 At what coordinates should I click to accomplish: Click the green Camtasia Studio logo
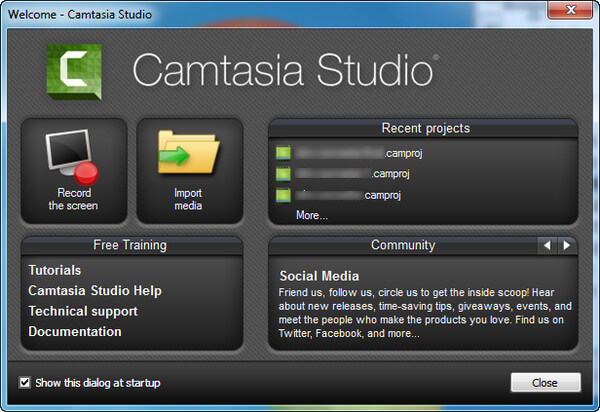[74, 72]
